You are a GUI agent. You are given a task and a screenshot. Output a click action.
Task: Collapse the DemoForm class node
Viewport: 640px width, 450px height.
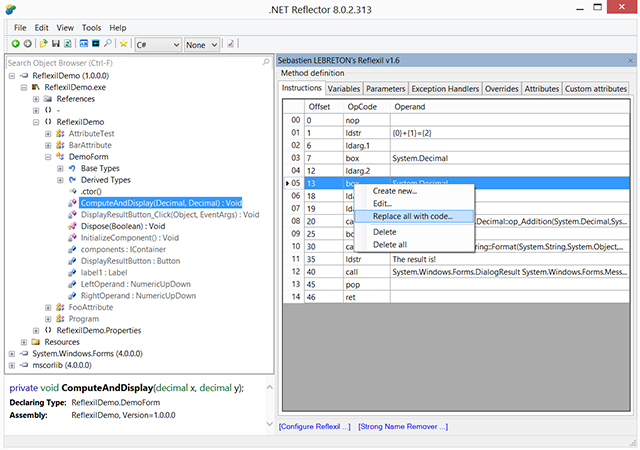(x=48, y=157)
